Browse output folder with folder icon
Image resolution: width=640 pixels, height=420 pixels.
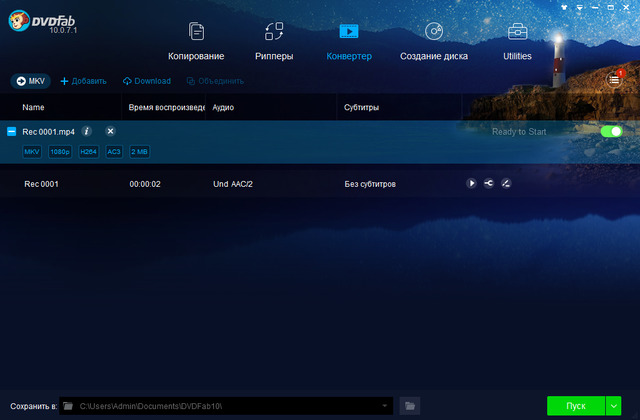pos(409,405)
